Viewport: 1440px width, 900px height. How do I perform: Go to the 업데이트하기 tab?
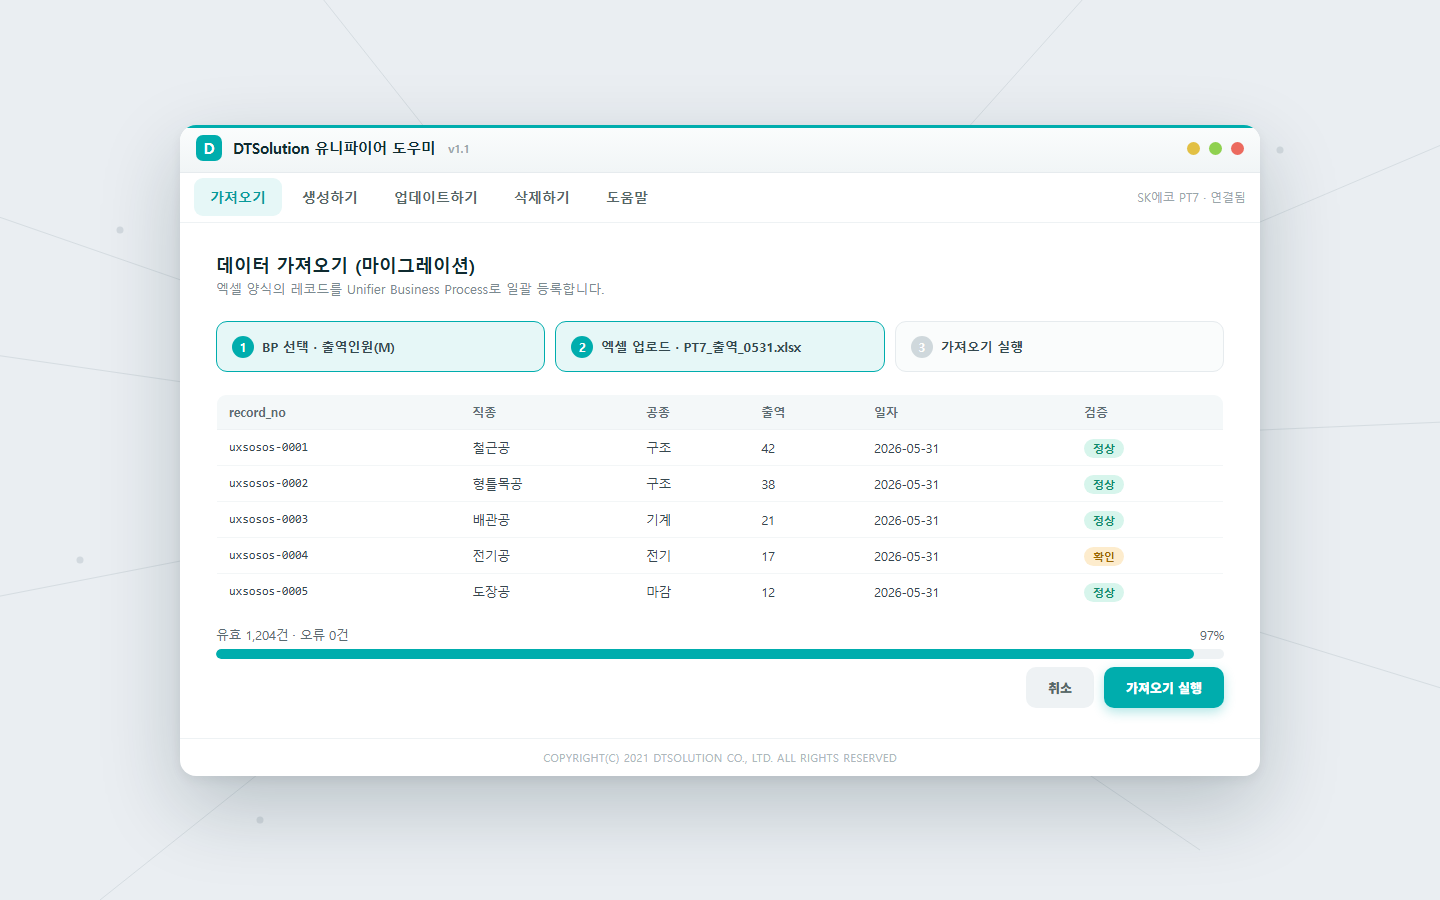(436, 197)
